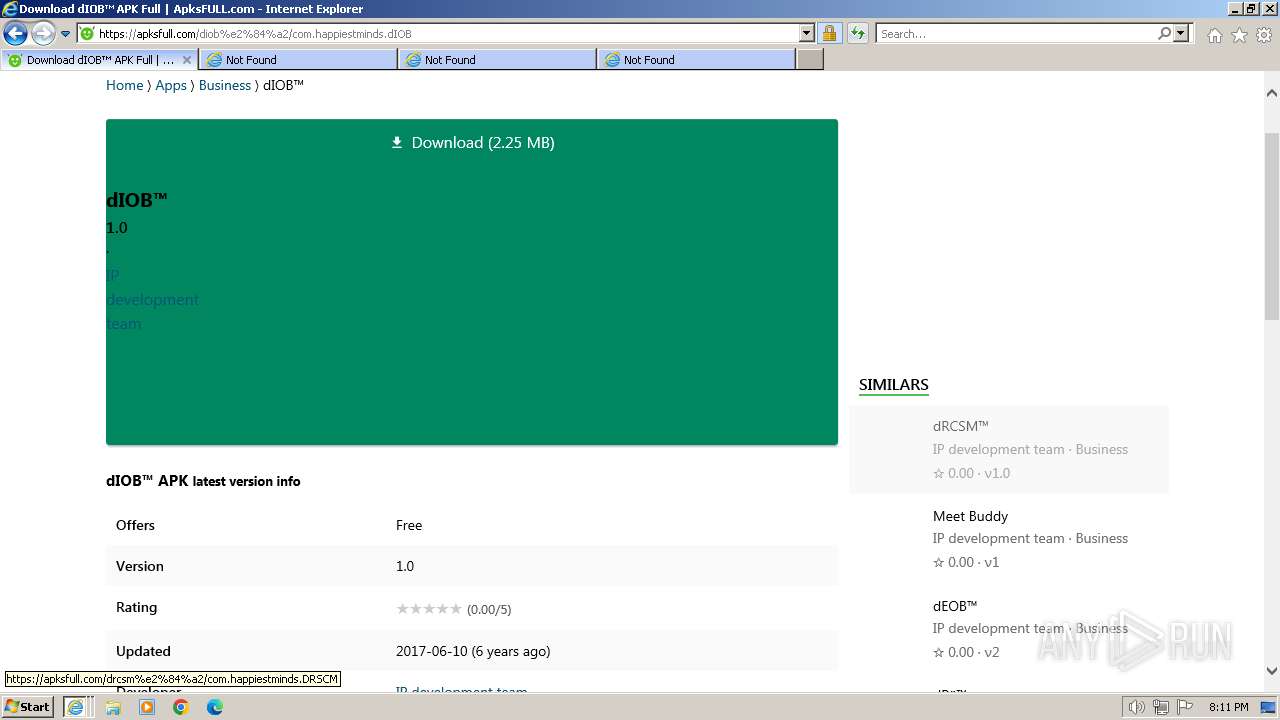
Task: Open dRCSM similar app entry
Action: 1009,449
